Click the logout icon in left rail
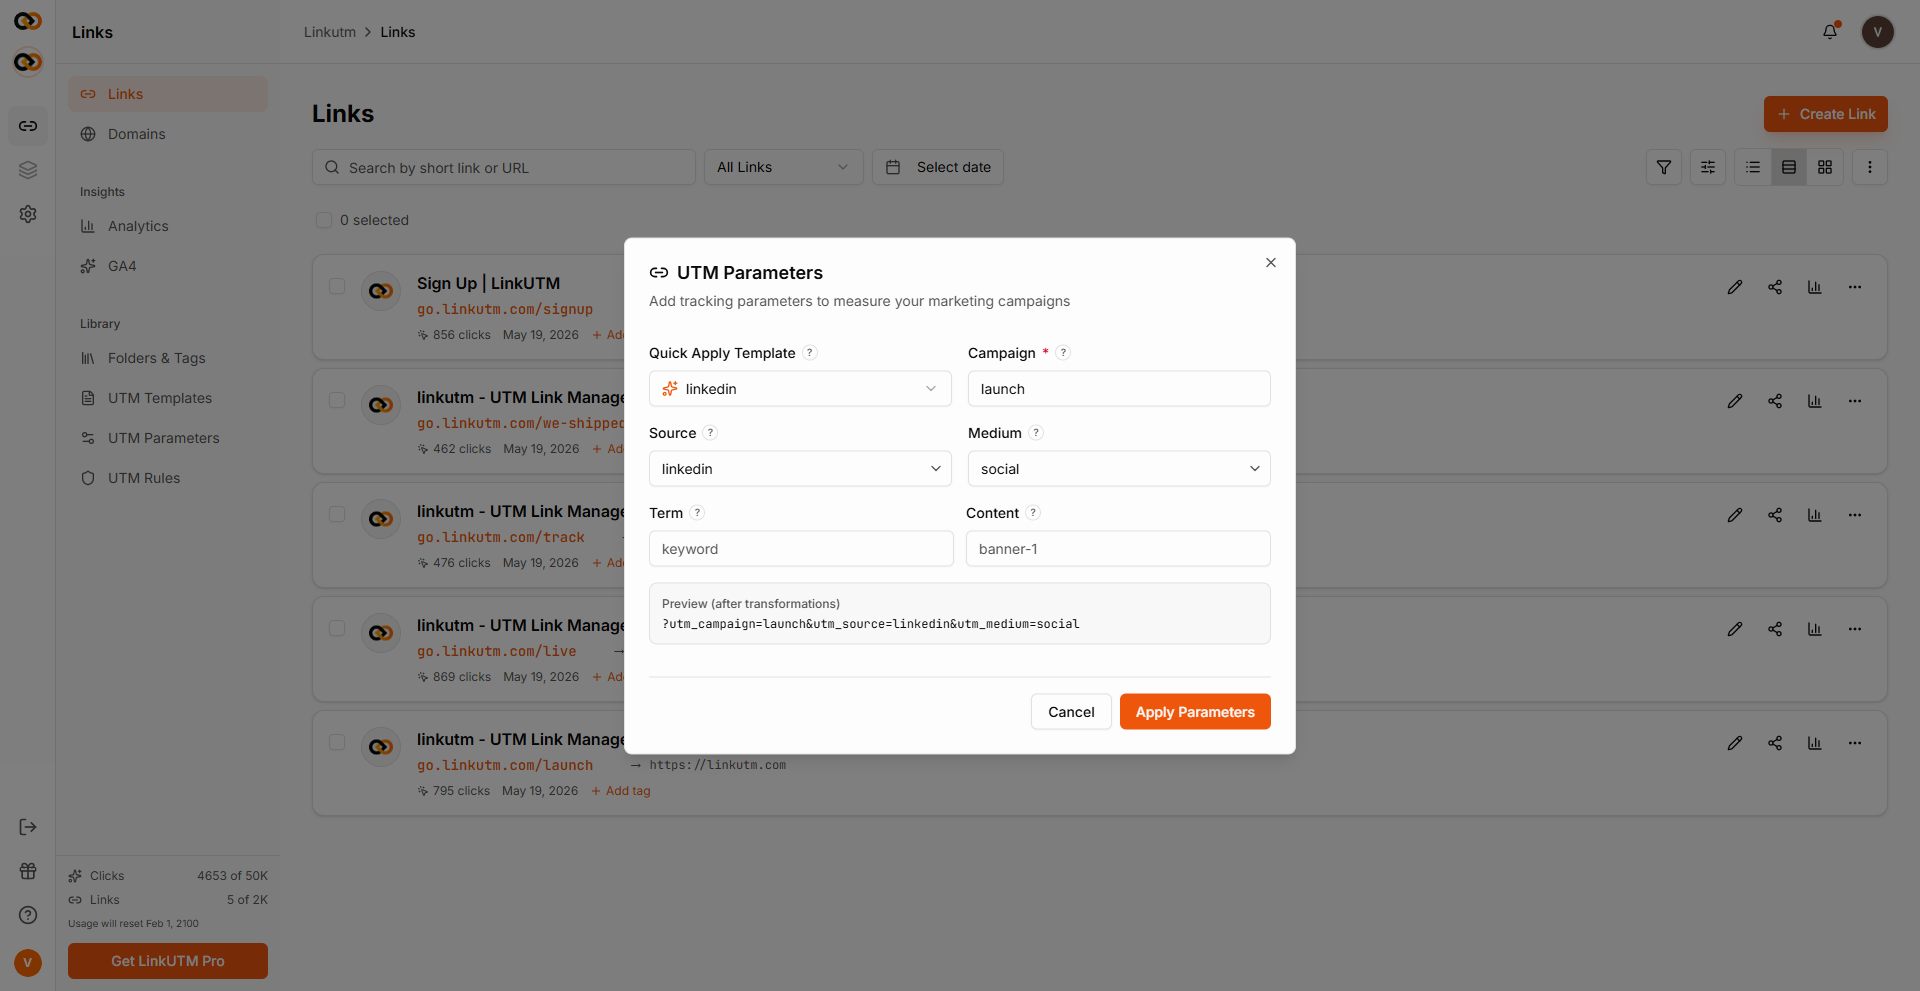This screenshot has height=991, width=1920. click(x=28, y=827)
